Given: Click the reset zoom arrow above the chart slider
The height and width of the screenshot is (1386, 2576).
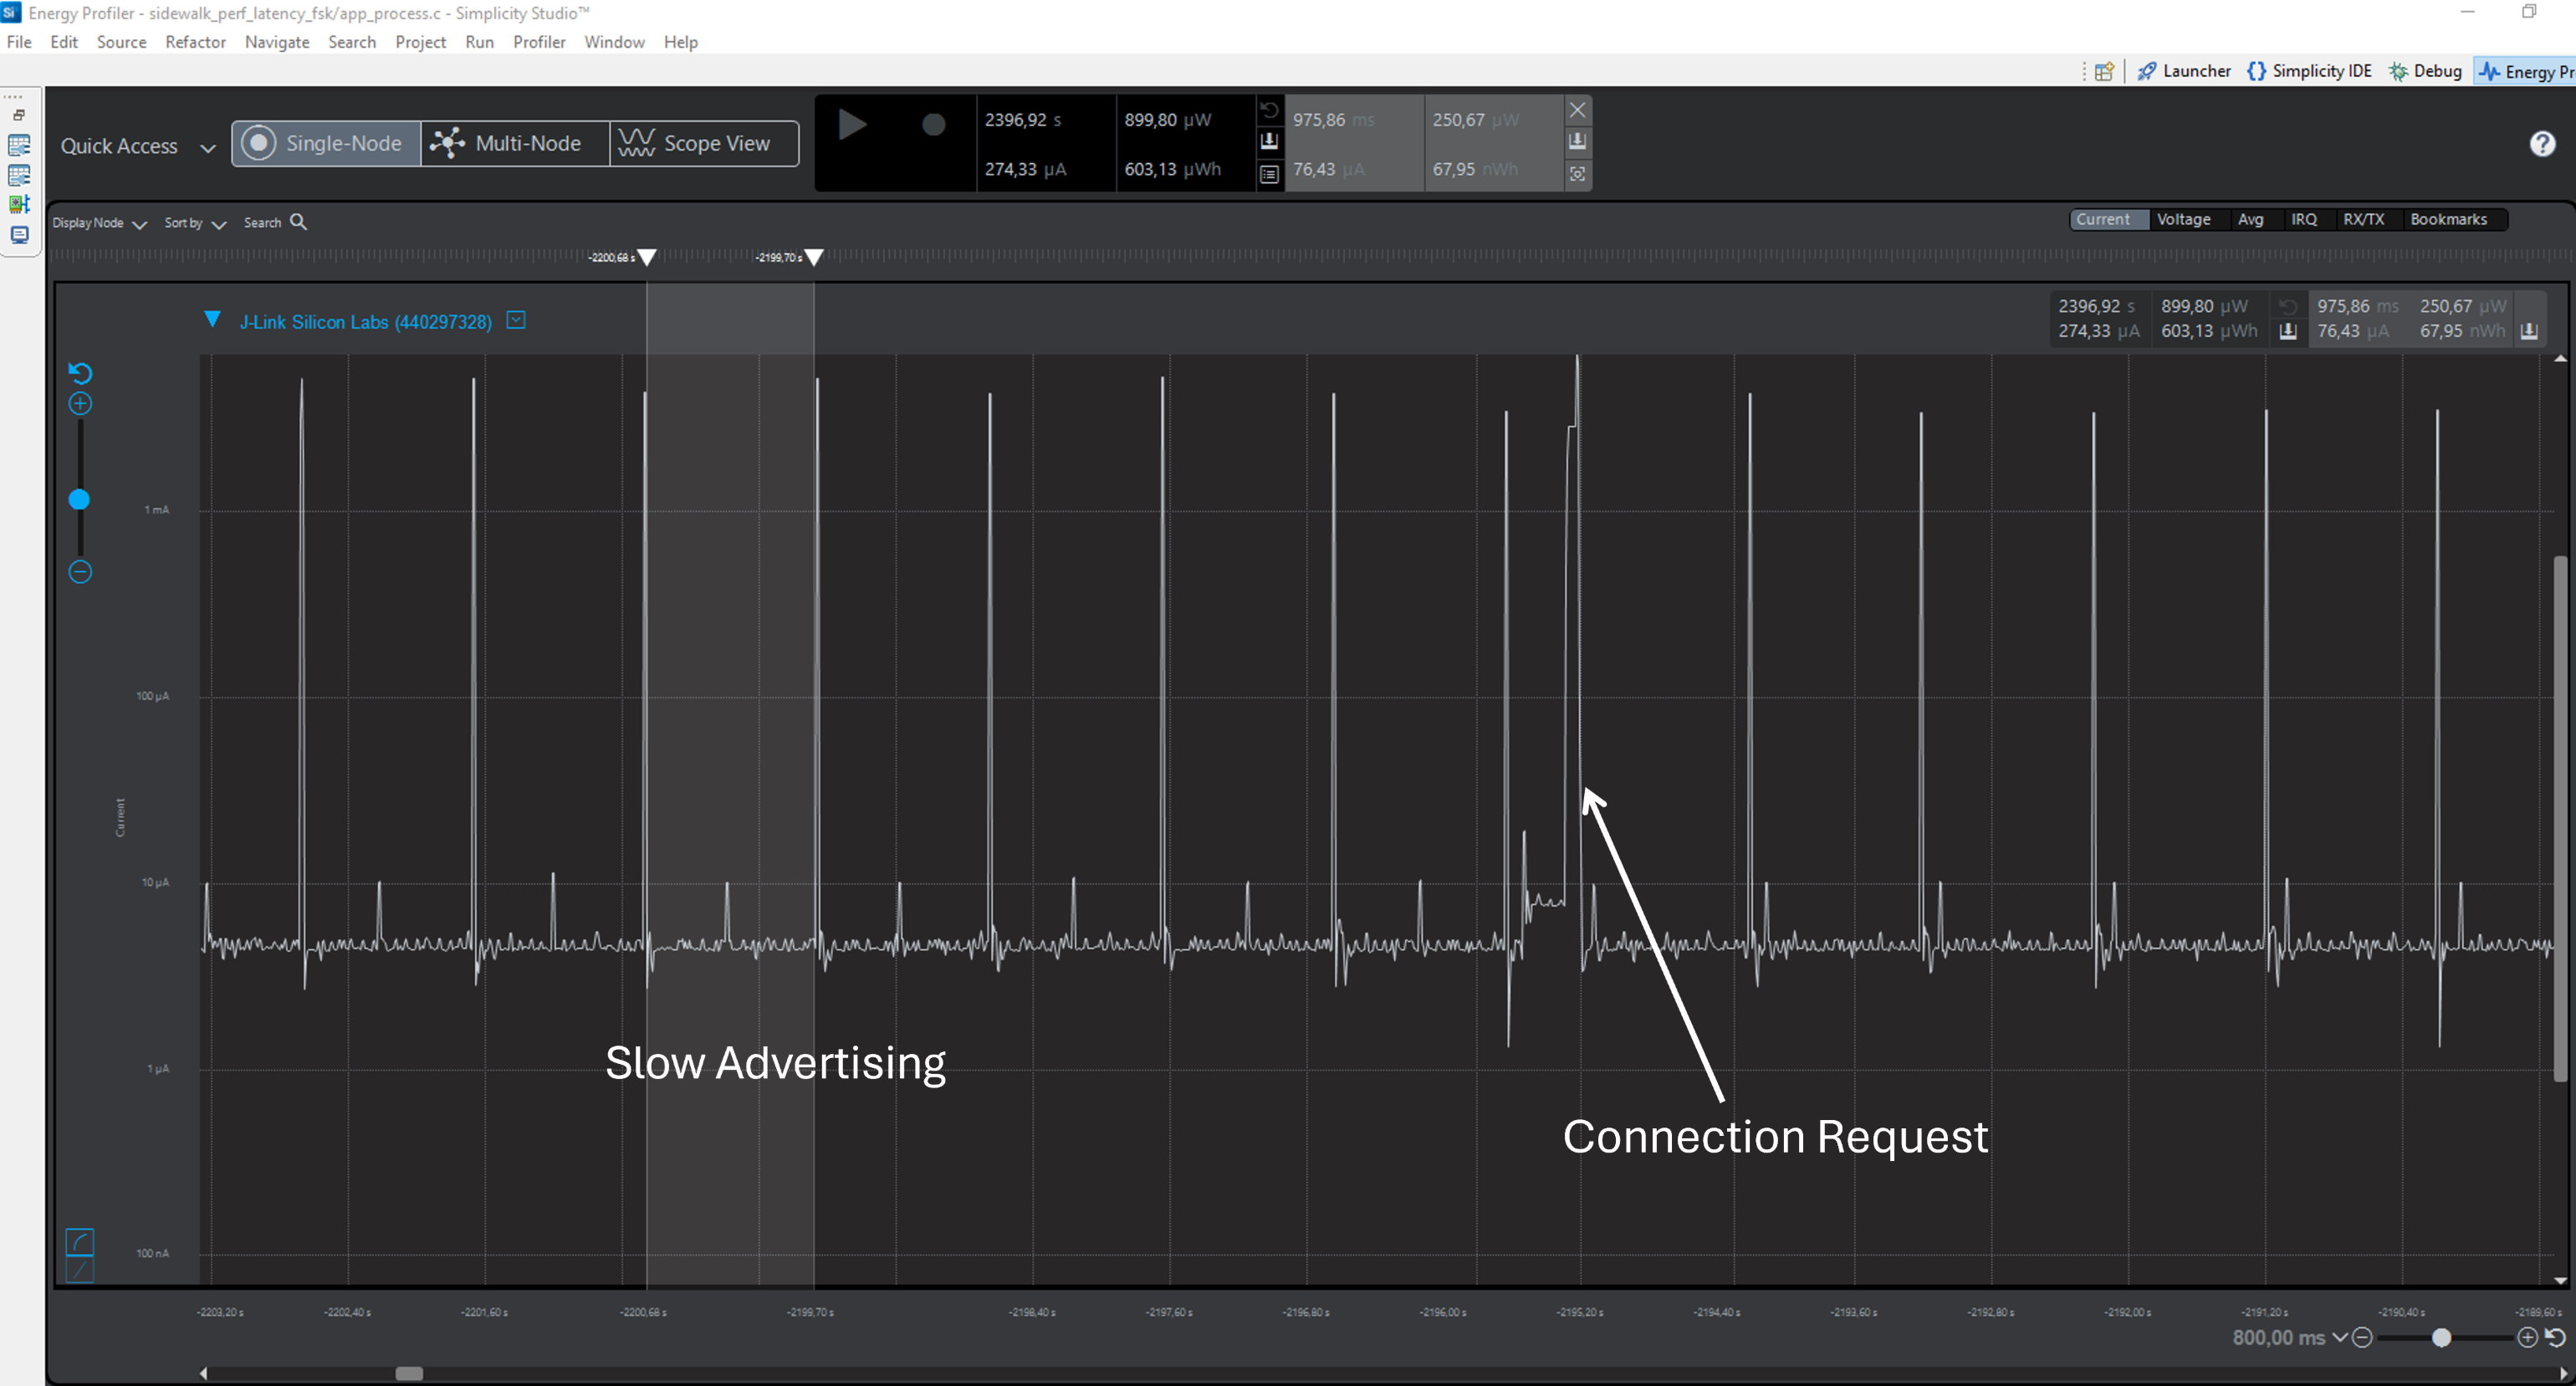Looking at the screenshot, I should point(79,372).
